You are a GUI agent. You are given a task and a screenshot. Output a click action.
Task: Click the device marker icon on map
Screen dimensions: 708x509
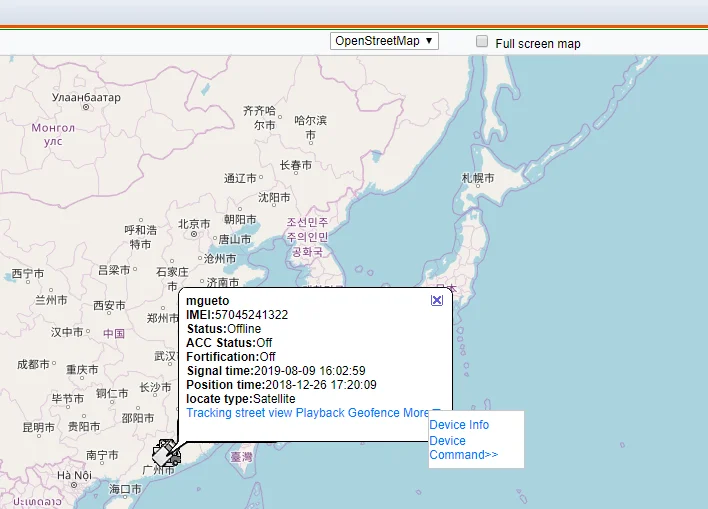165,453
